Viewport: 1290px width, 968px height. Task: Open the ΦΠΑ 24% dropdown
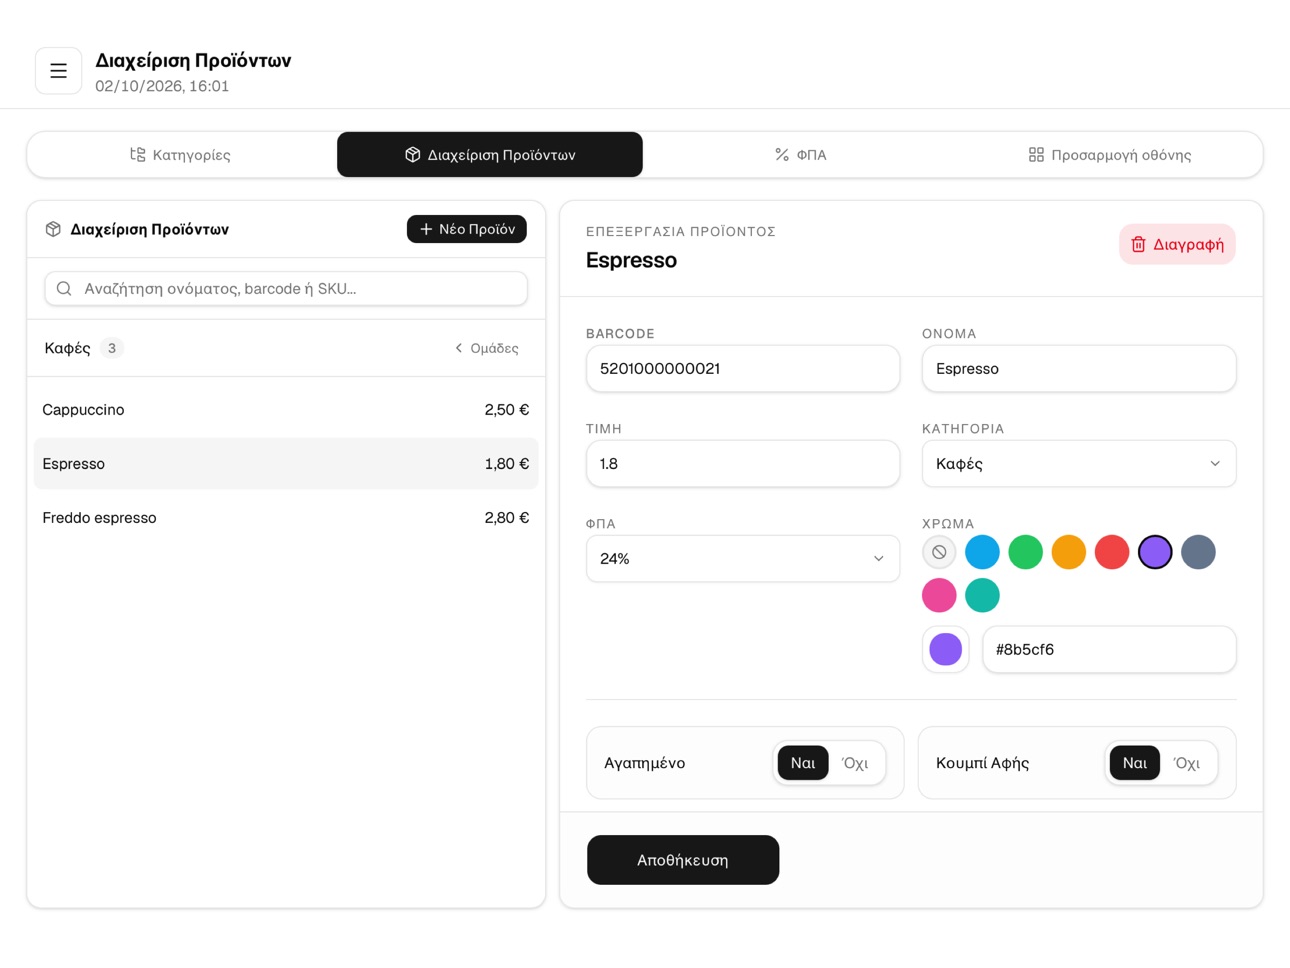(x=743, y=559)
